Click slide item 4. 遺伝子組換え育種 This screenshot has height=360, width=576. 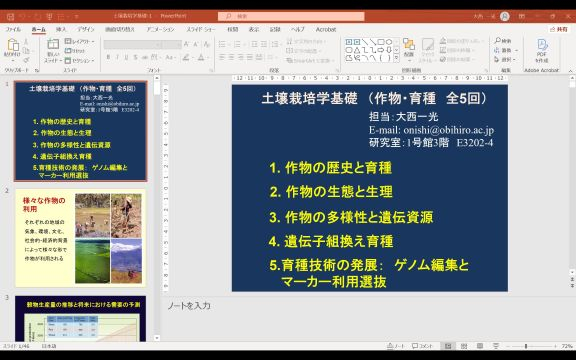(331, 241)
